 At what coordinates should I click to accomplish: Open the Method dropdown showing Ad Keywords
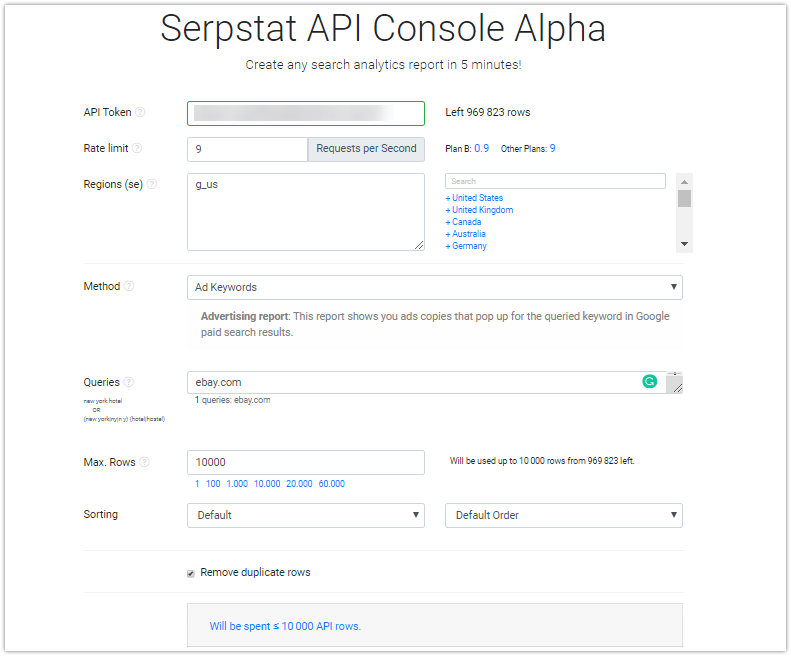click(435, 287)
